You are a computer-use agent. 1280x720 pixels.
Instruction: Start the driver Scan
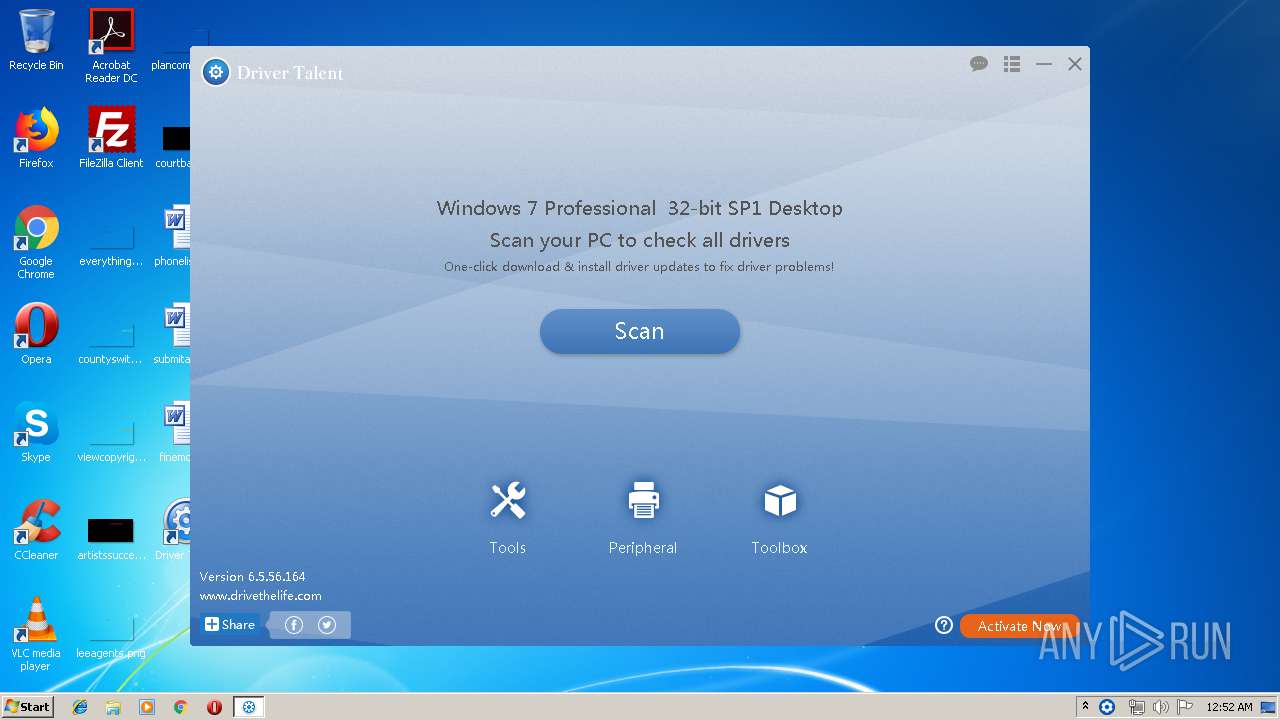[x=640, y=331]
